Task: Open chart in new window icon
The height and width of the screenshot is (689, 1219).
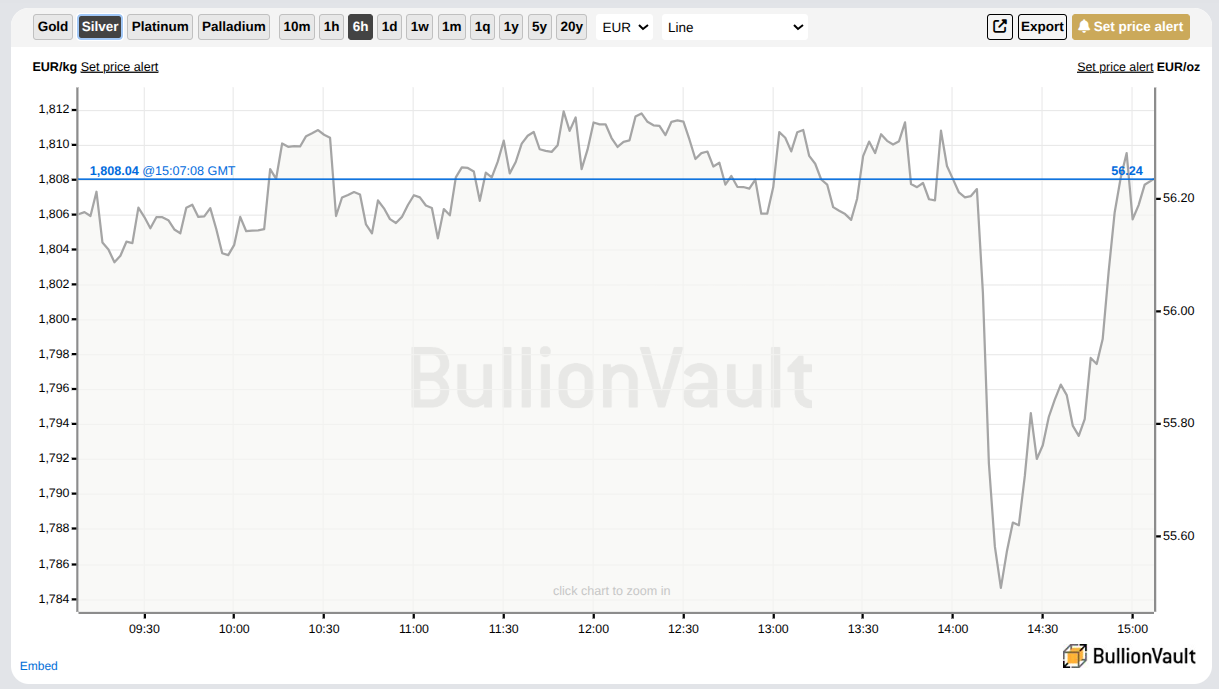Action: tap(999, 27)
